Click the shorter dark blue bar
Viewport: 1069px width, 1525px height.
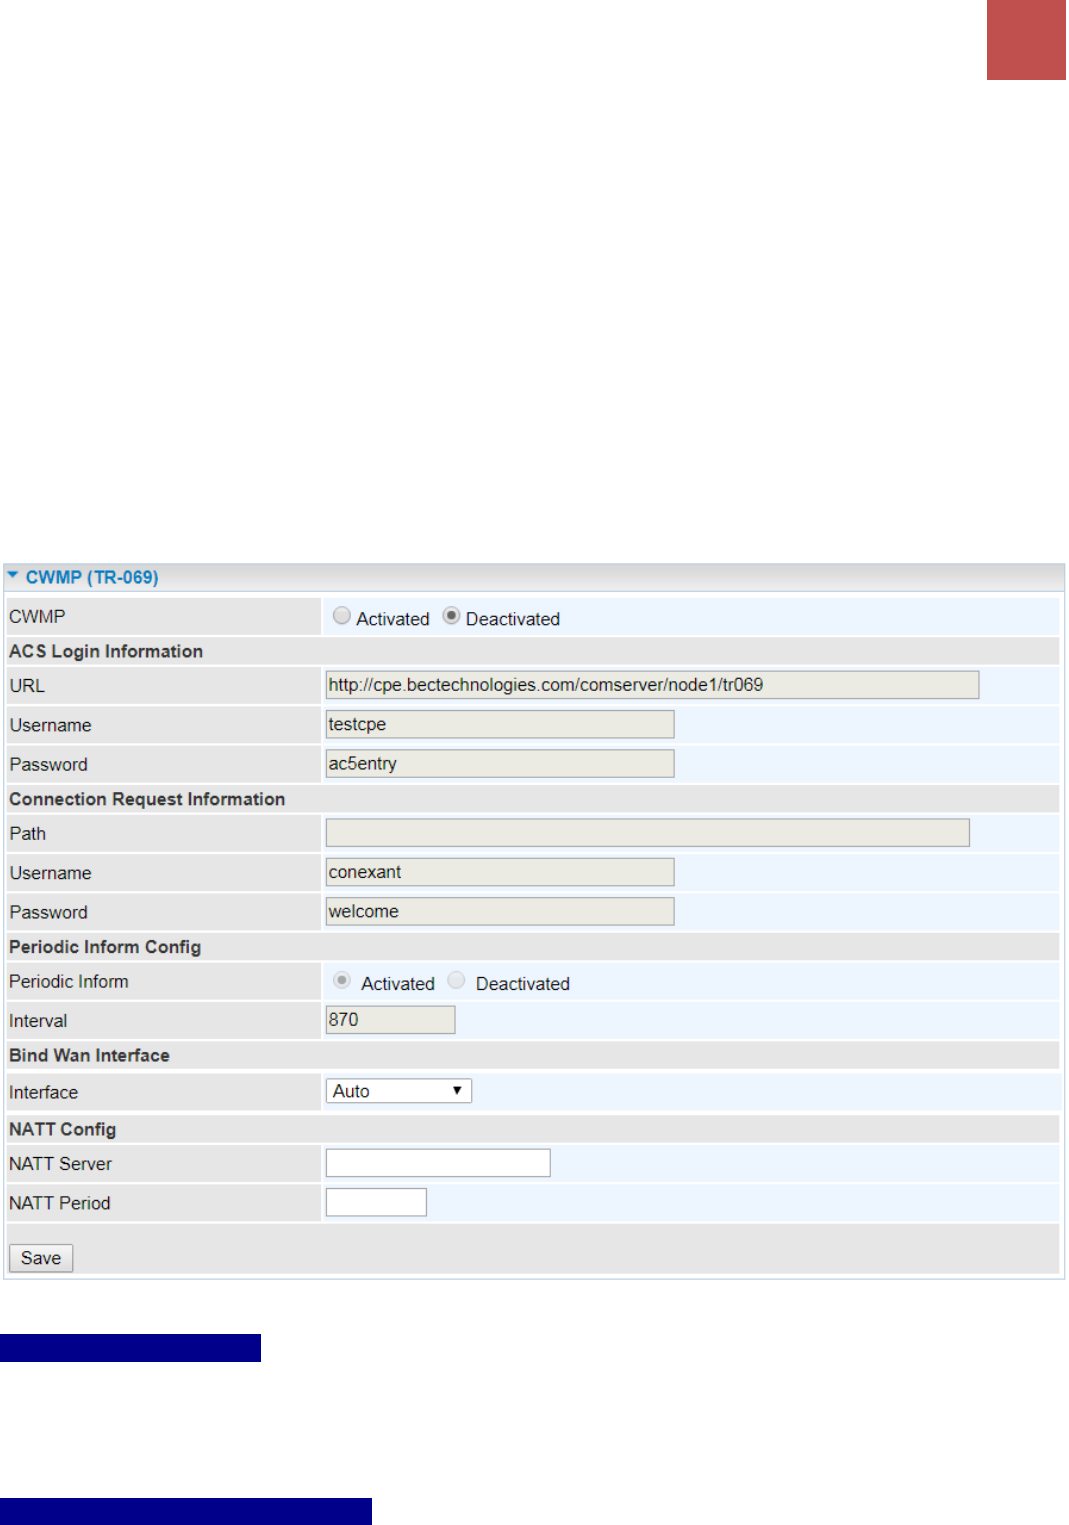pos(130,1348)
